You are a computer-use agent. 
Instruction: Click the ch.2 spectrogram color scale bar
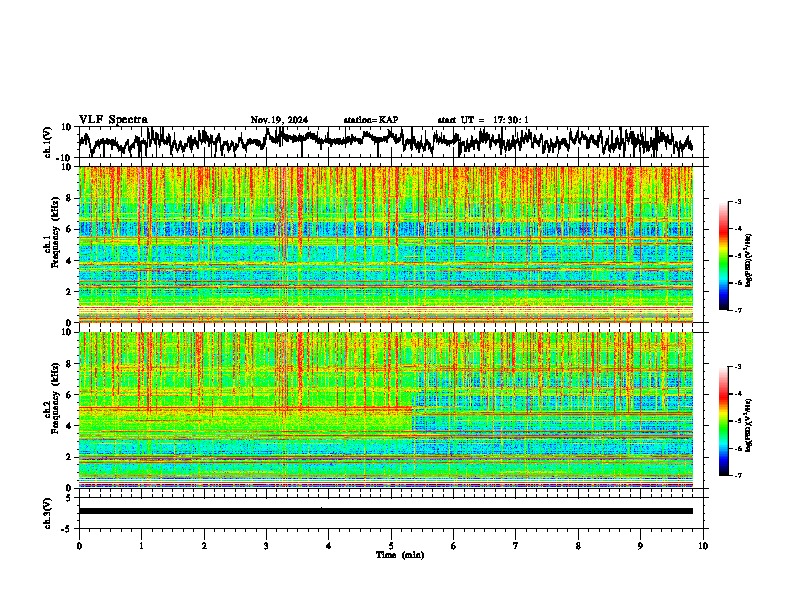pyautogui.click(x=723, y=421)
